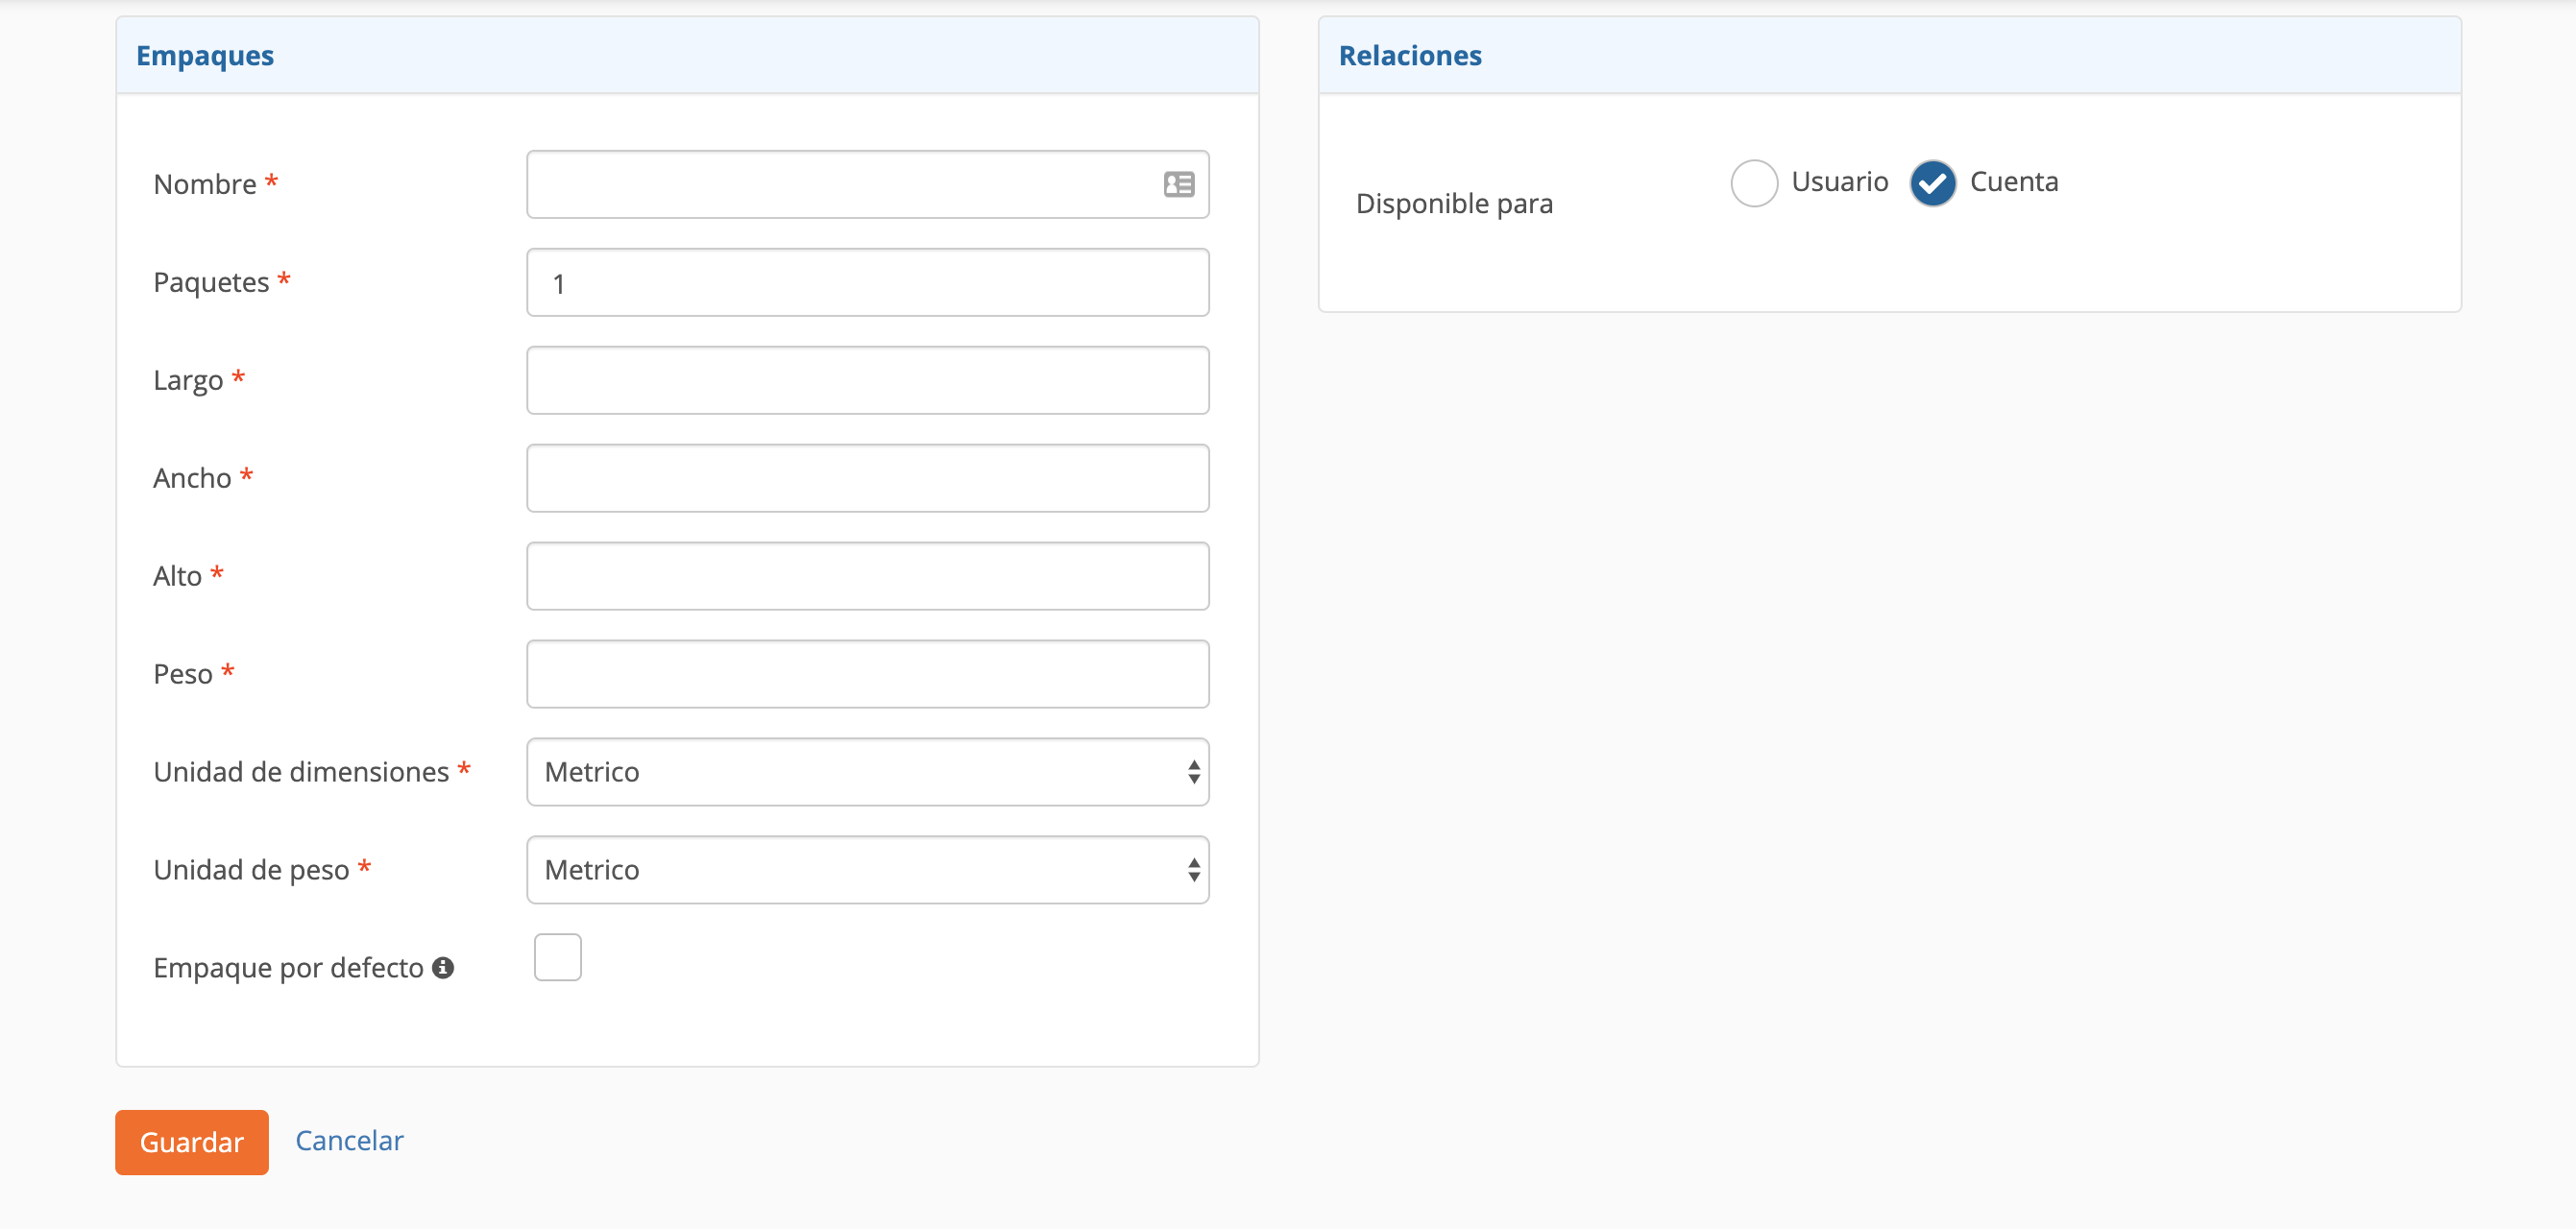Viewport: 2576px width, 1229px height.
Task: Click the contact card icon in Nombre field
Action: coord(1178,184)
